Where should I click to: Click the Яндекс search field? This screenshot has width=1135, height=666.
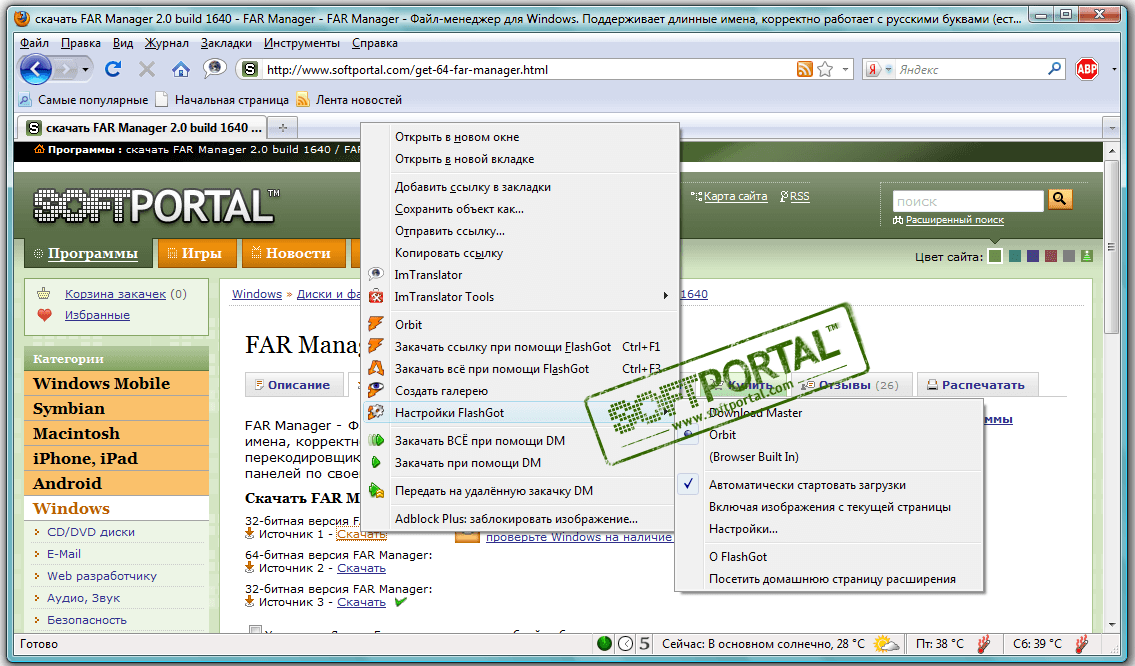(x=971, y=69)
